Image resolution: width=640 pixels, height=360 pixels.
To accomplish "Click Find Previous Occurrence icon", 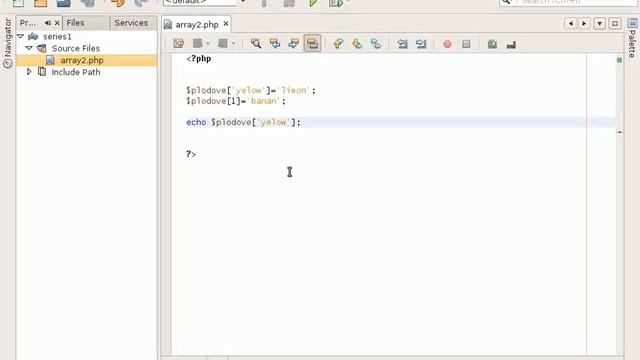I will click(275, 44).
